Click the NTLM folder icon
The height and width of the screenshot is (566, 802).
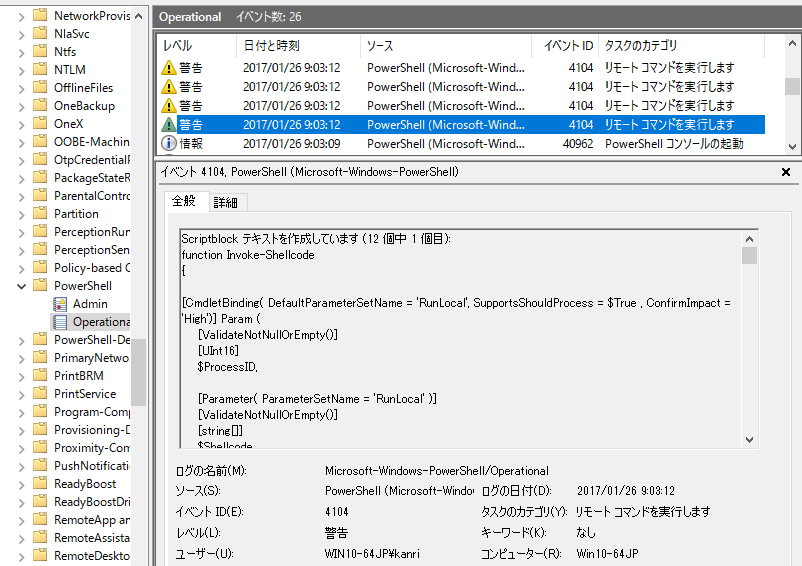[x=40, y=70]
